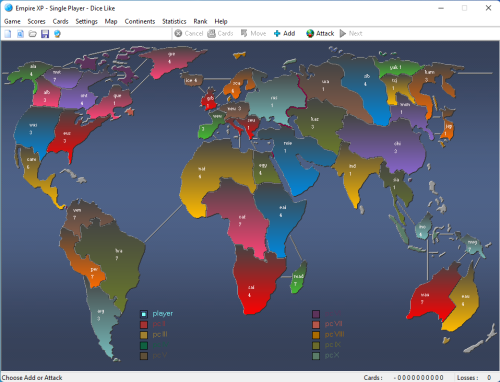The image size is (500, 382).
Task: Start an attack with the Attack button
Action: pyautogui.click(x=320, y=33)
